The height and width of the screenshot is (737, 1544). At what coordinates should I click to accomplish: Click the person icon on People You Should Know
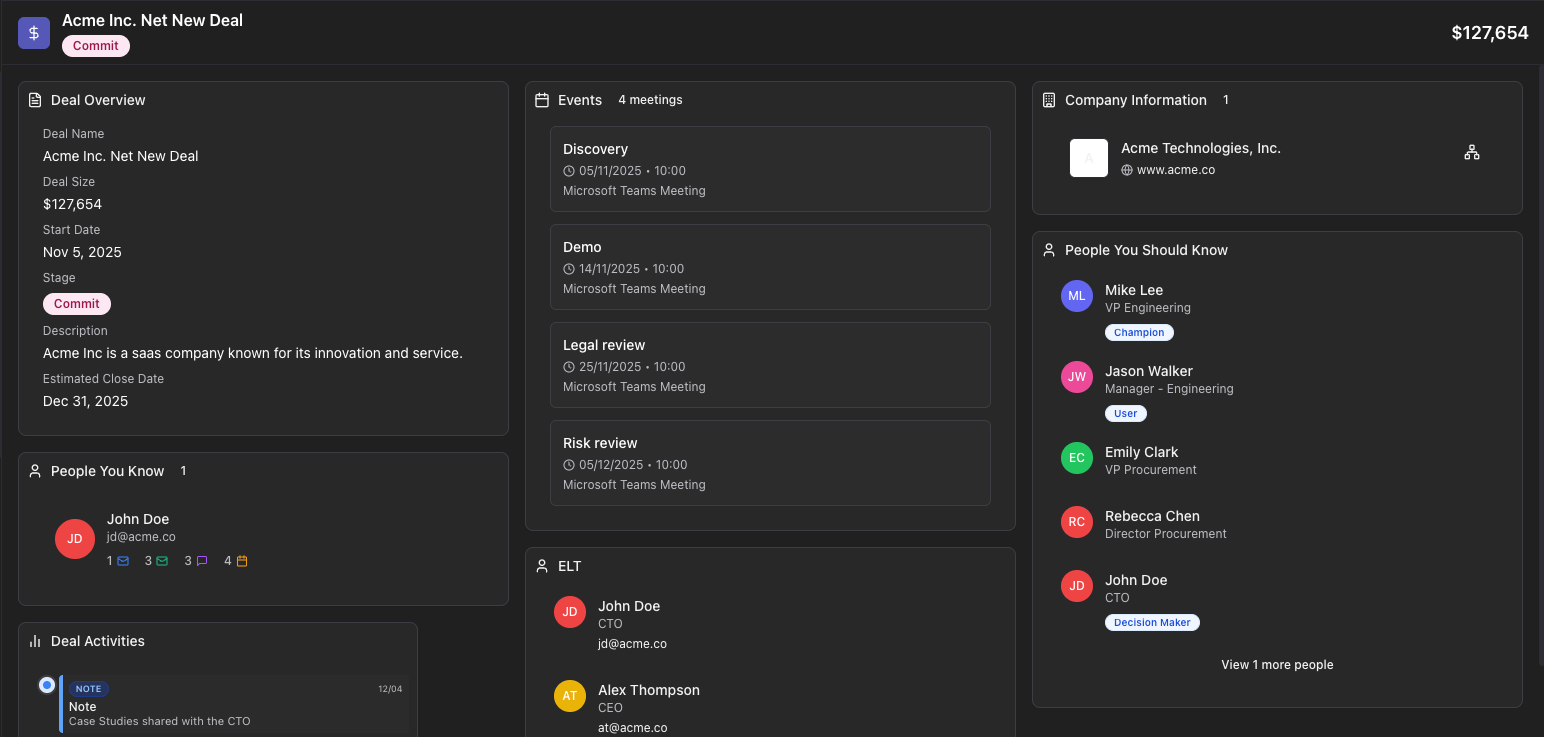(x=1048, y=249)
